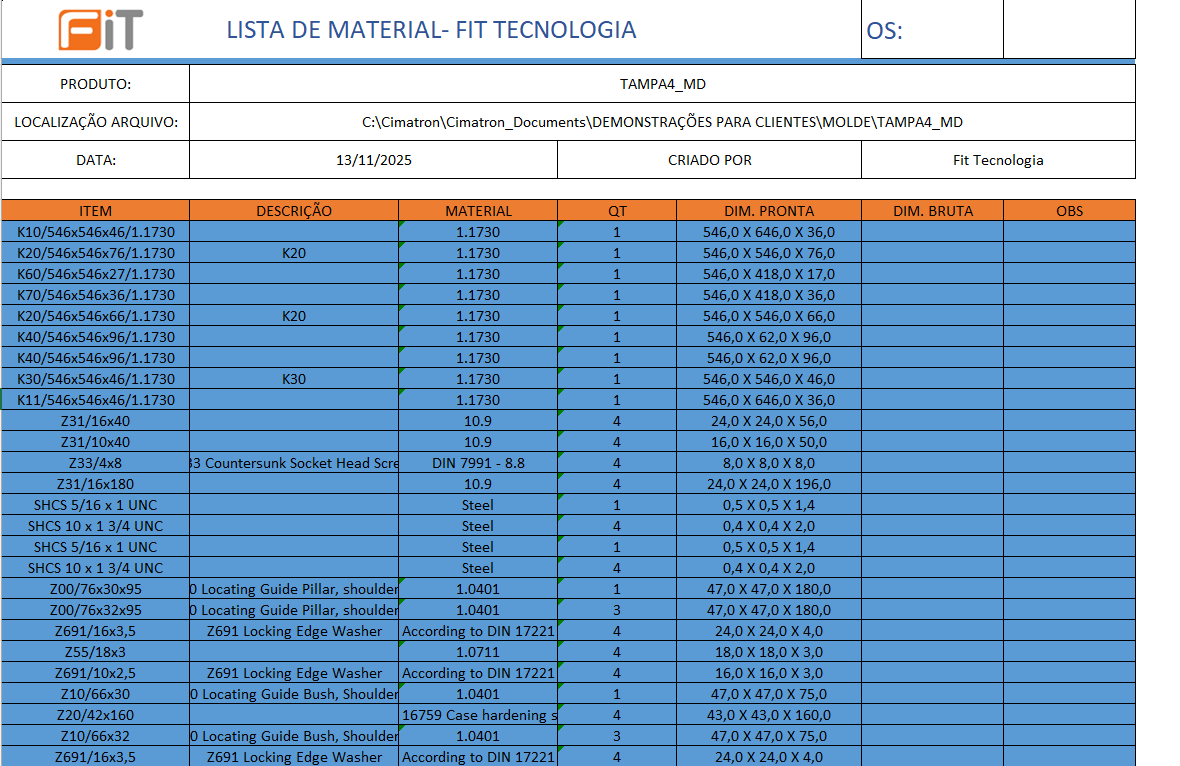Select the DESCRIÇÃO column header

coord(294,211)
